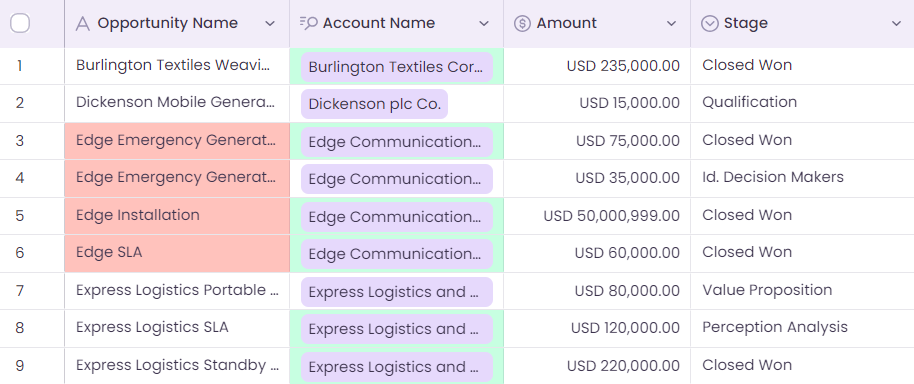The width and height of the screenshot is (914, 384).
Task: Toggle the select-all checkbox in header
Action: tap(20, 23)
